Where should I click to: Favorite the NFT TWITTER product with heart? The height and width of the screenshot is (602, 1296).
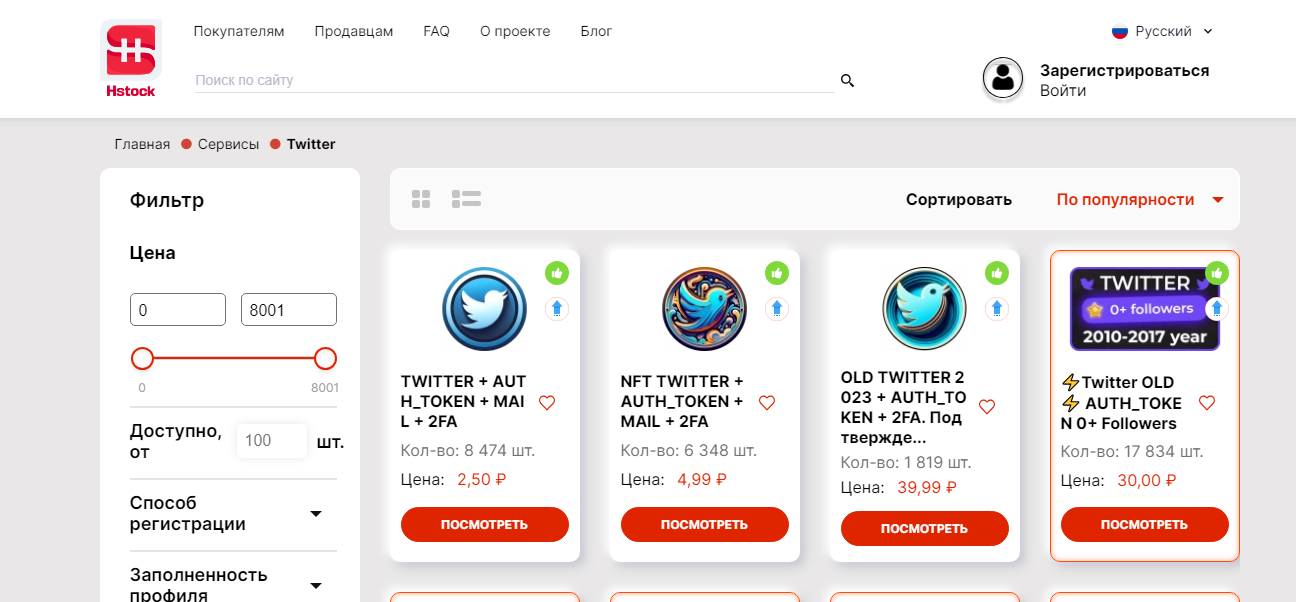click(x=767, y=403)
